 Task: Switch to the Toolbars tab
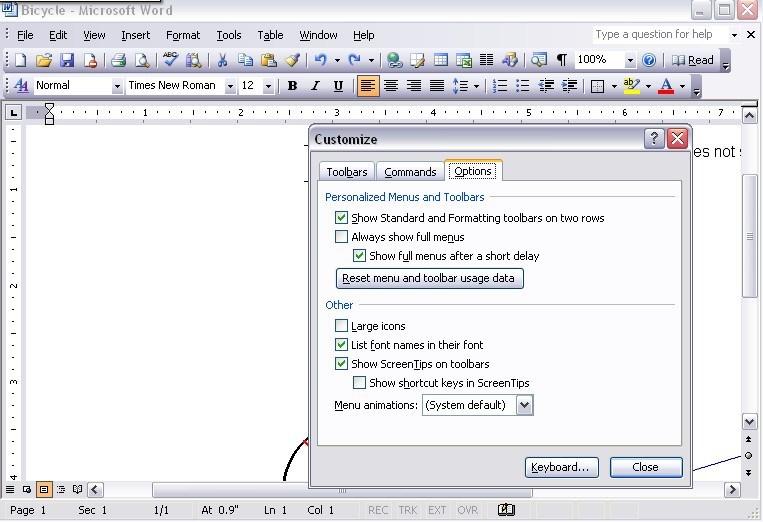coord(347,172)
